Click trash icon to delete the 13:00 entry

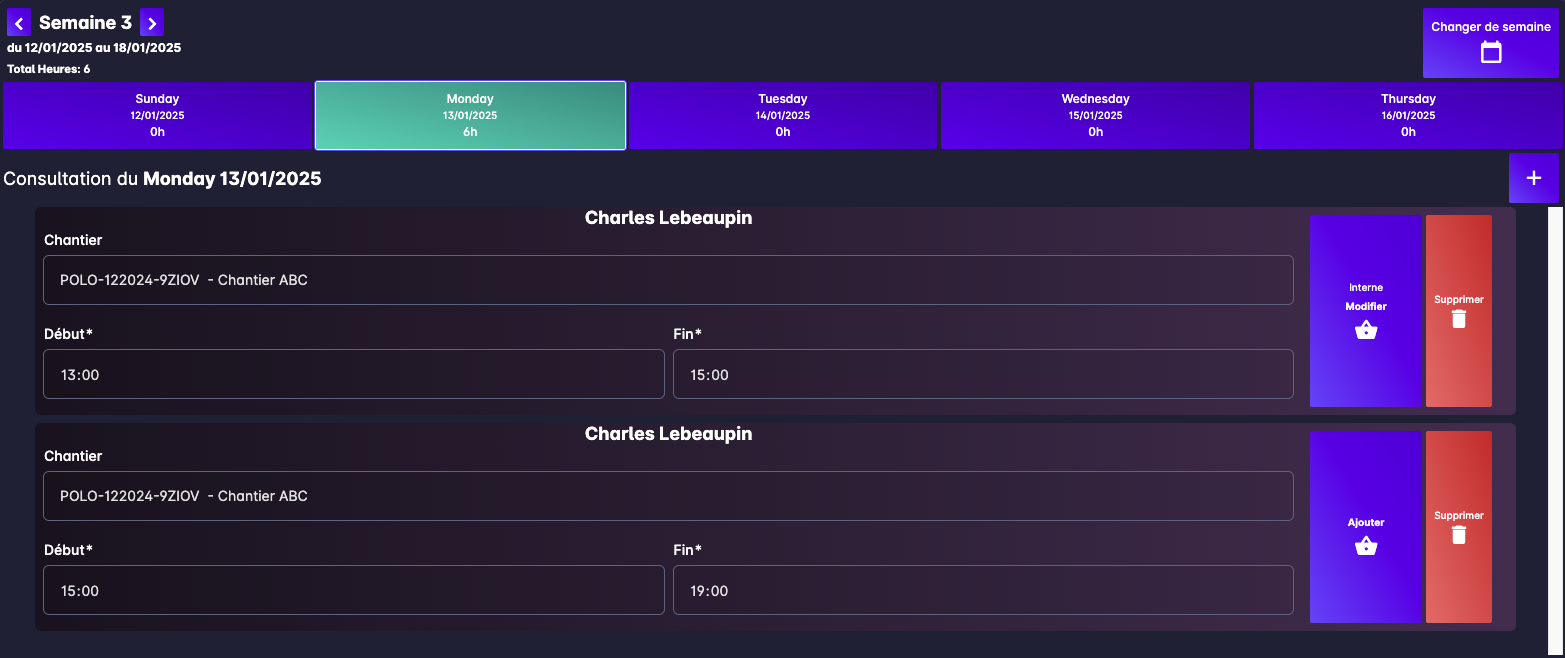(1458, 319)
